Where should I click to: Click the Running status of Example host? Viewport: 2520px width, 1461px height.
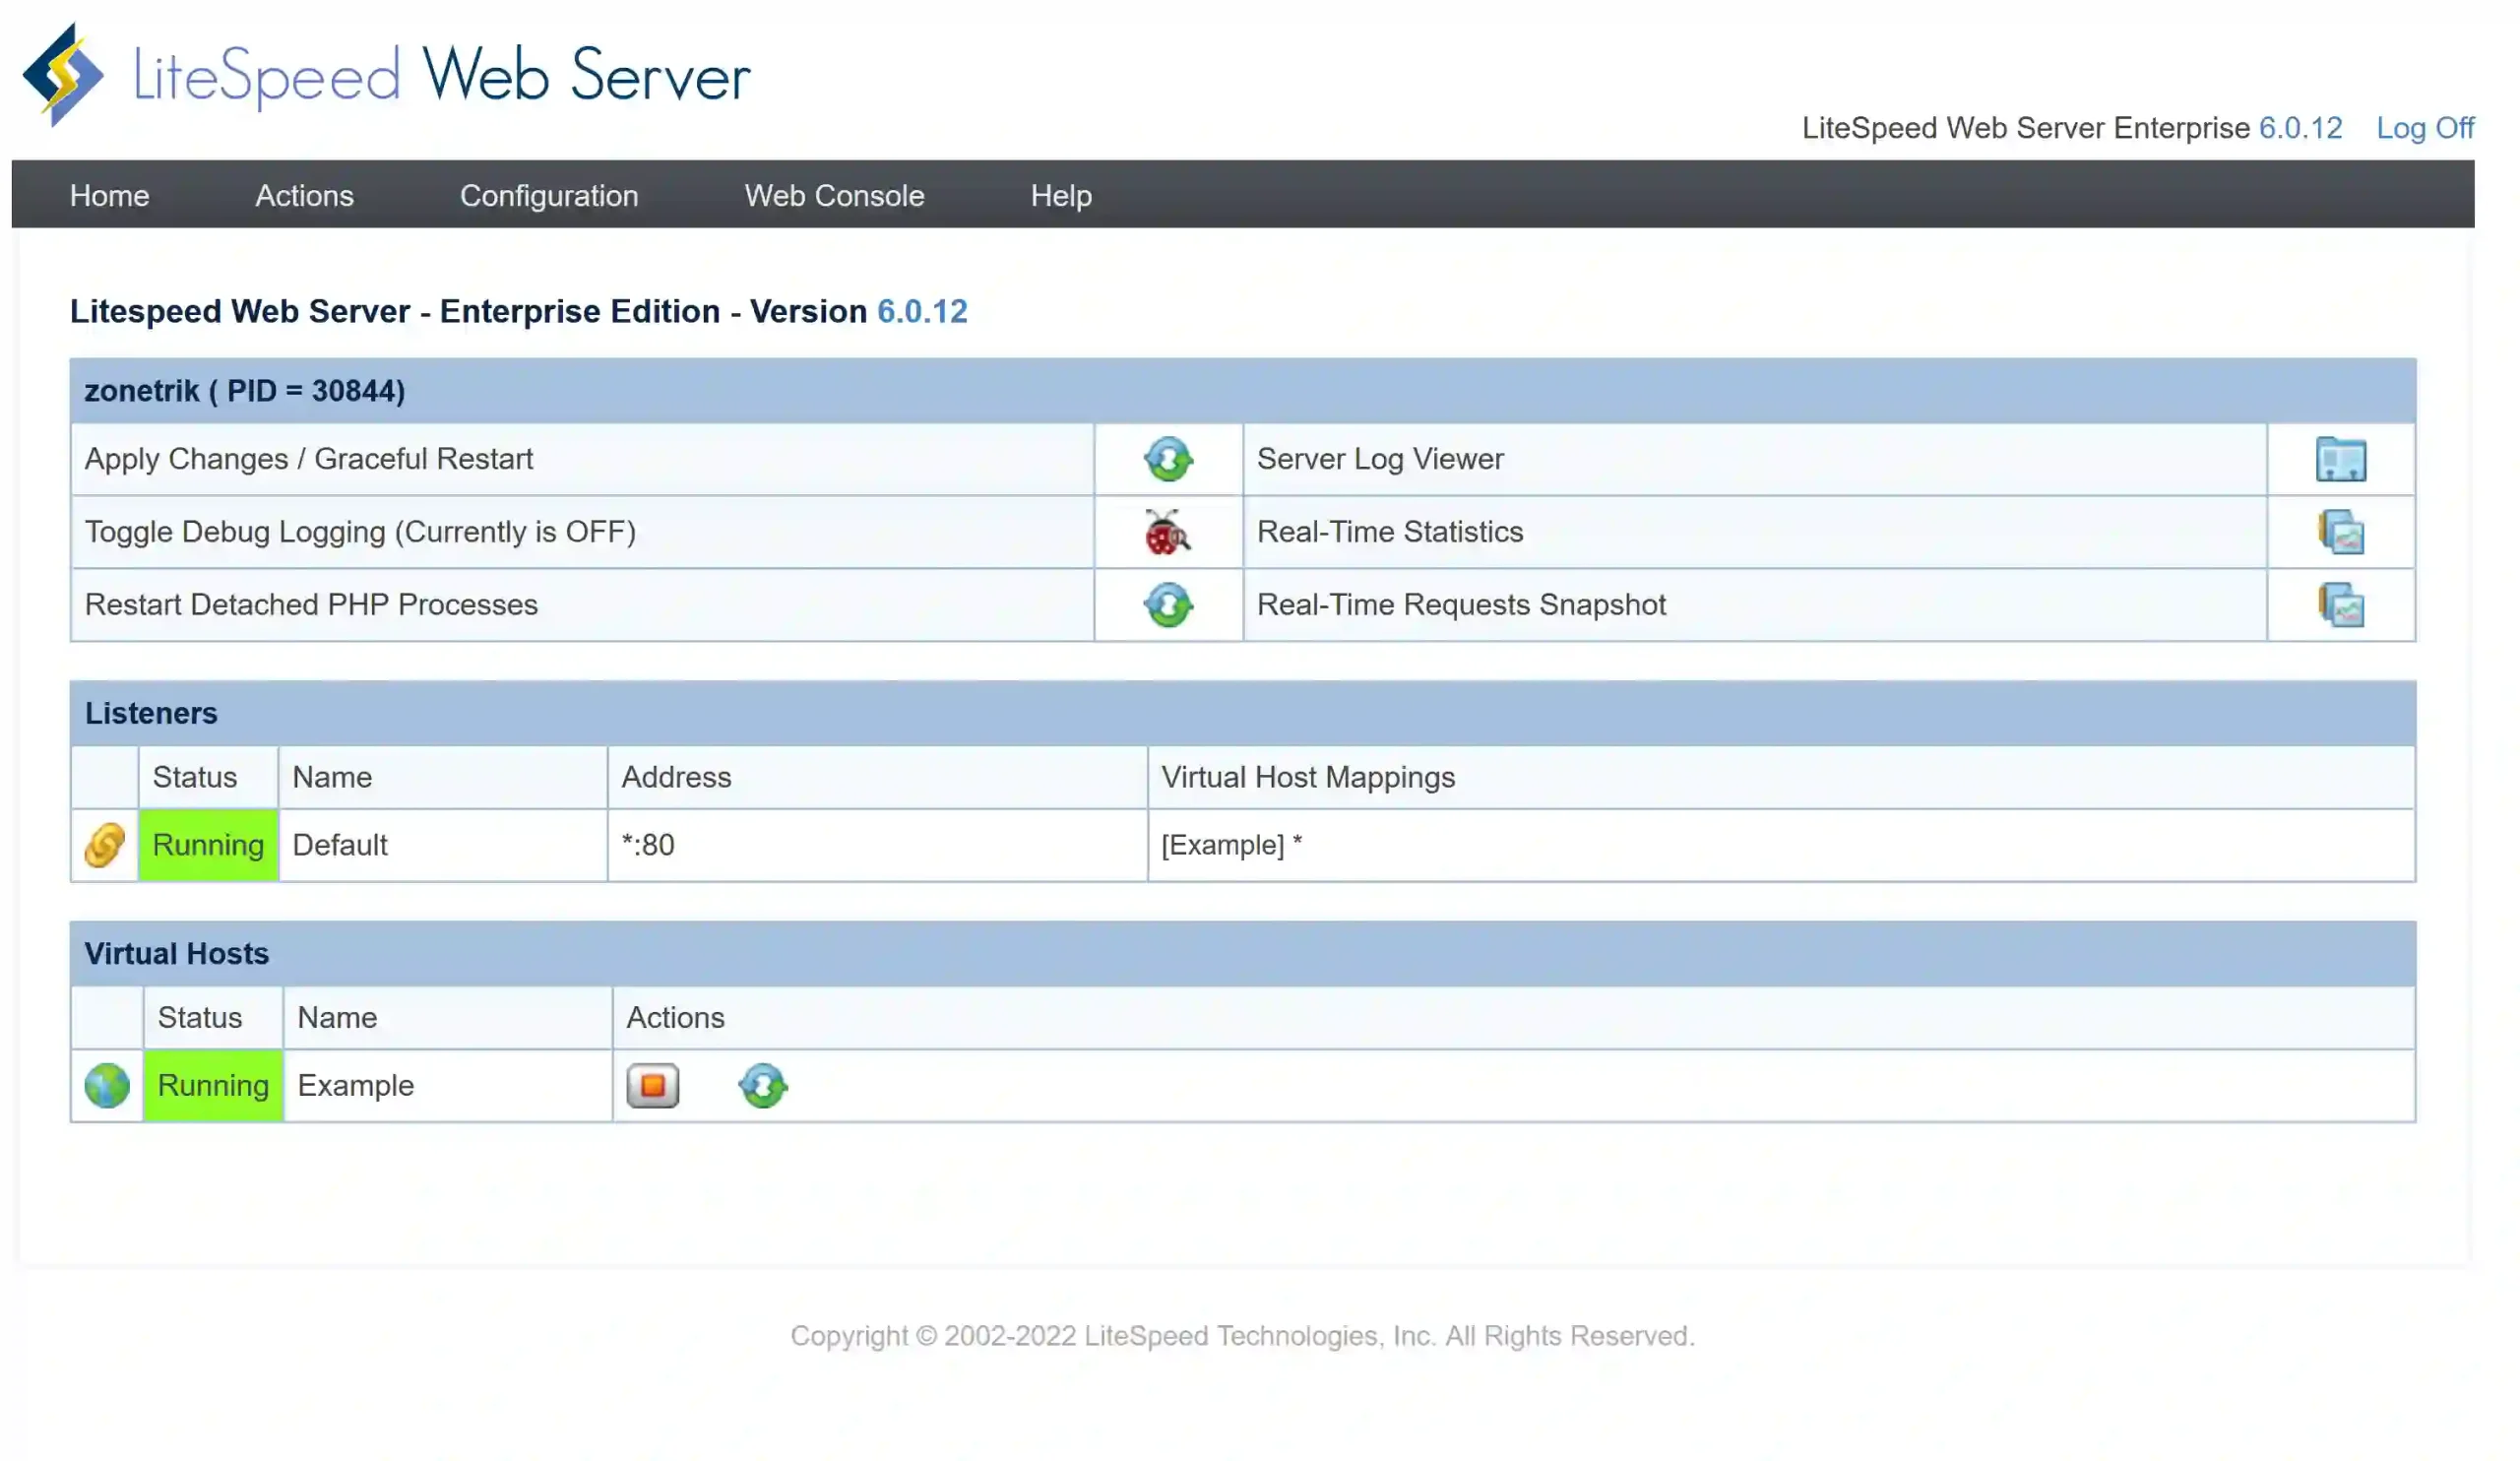(213, 1086)
